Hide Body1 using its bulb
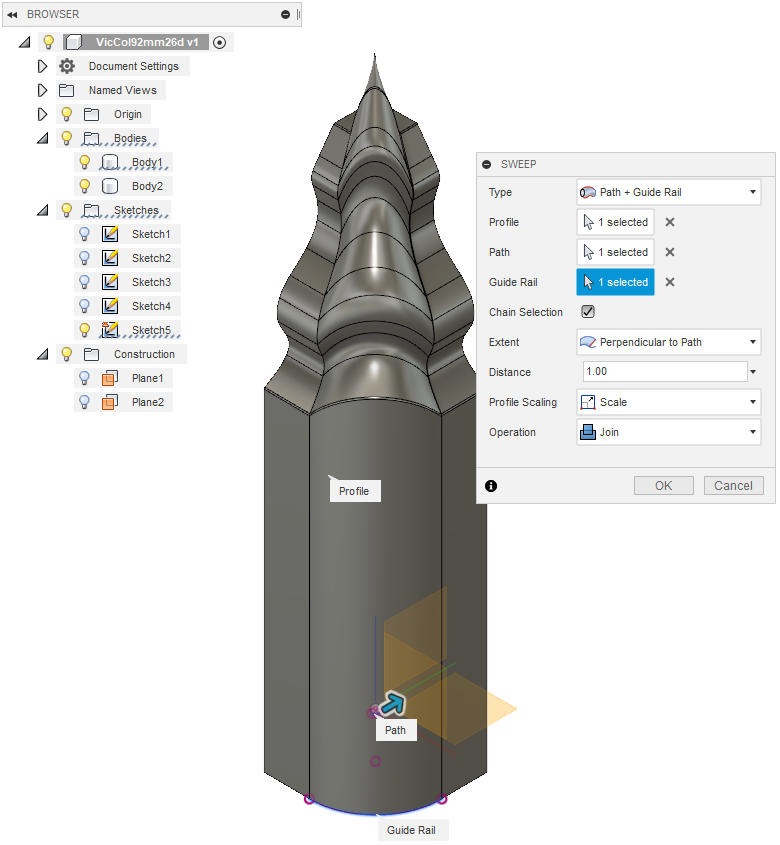The width and height of the screenshot is (780, 845). tap(85, 162)
